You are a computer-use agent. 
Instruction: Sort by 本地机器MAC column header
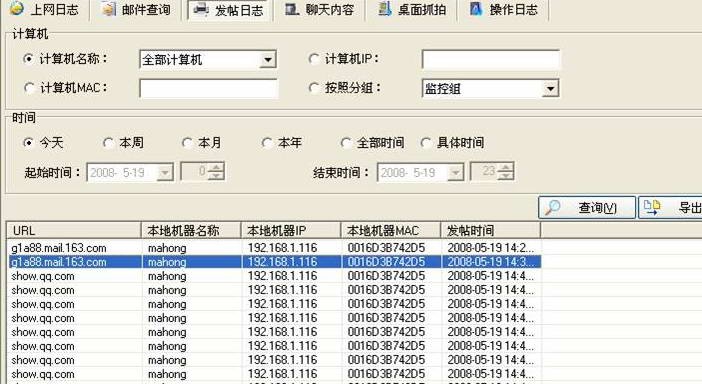(x=391, y=230)
